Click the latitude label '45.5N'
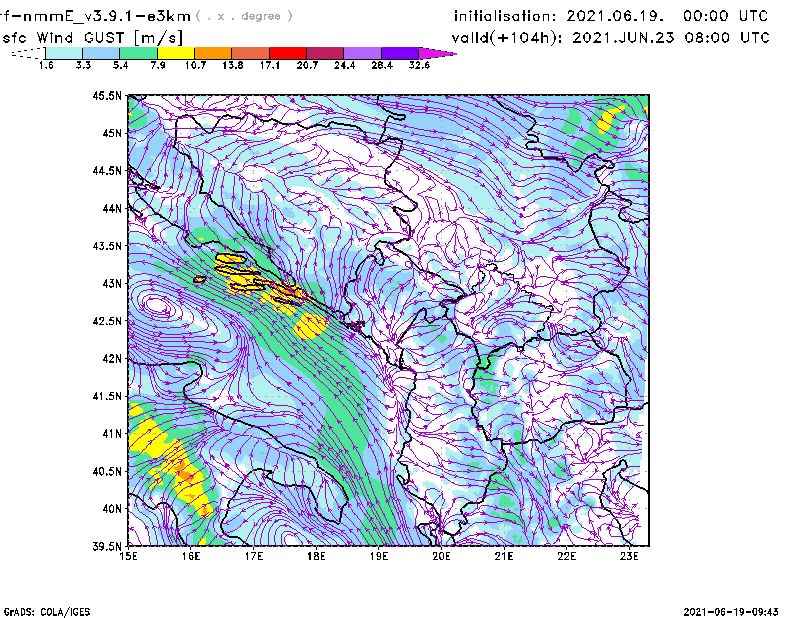Viewport: 800px width, 618px height. [107, 95]
